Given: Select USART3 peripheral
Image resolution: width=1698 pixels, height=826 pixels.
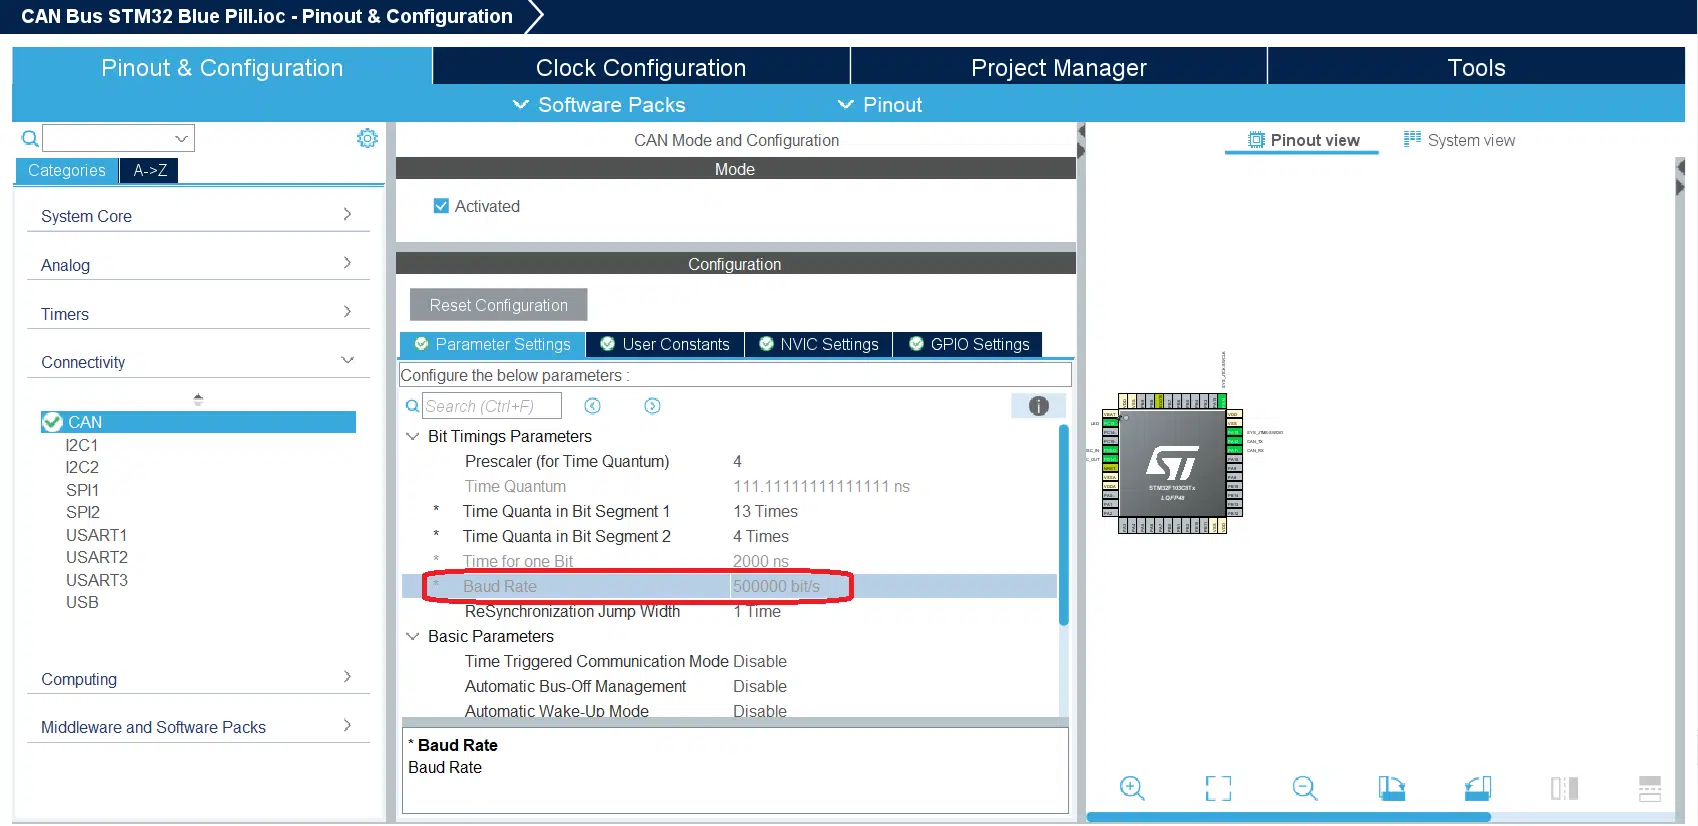Looking at the screenshot, I should (97, 580).
